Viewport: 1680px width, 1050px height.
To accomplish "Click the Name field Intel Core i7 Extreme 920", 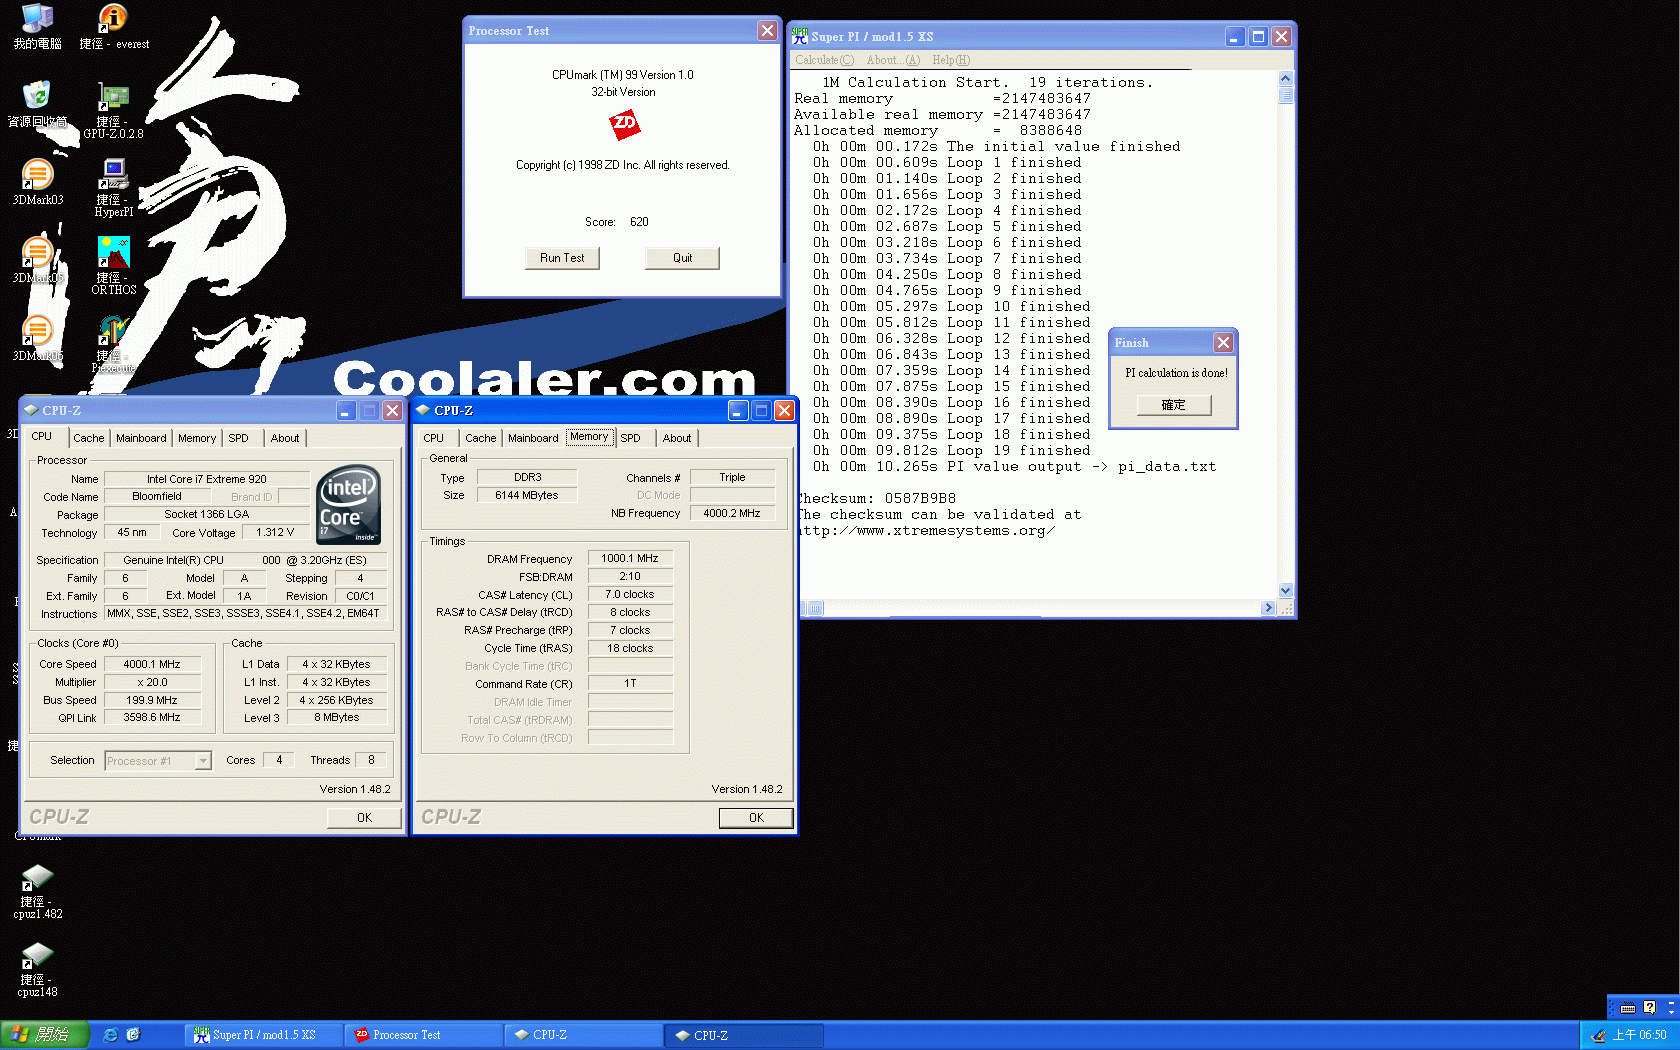I will pyautogui.click(x=207, y=479).
